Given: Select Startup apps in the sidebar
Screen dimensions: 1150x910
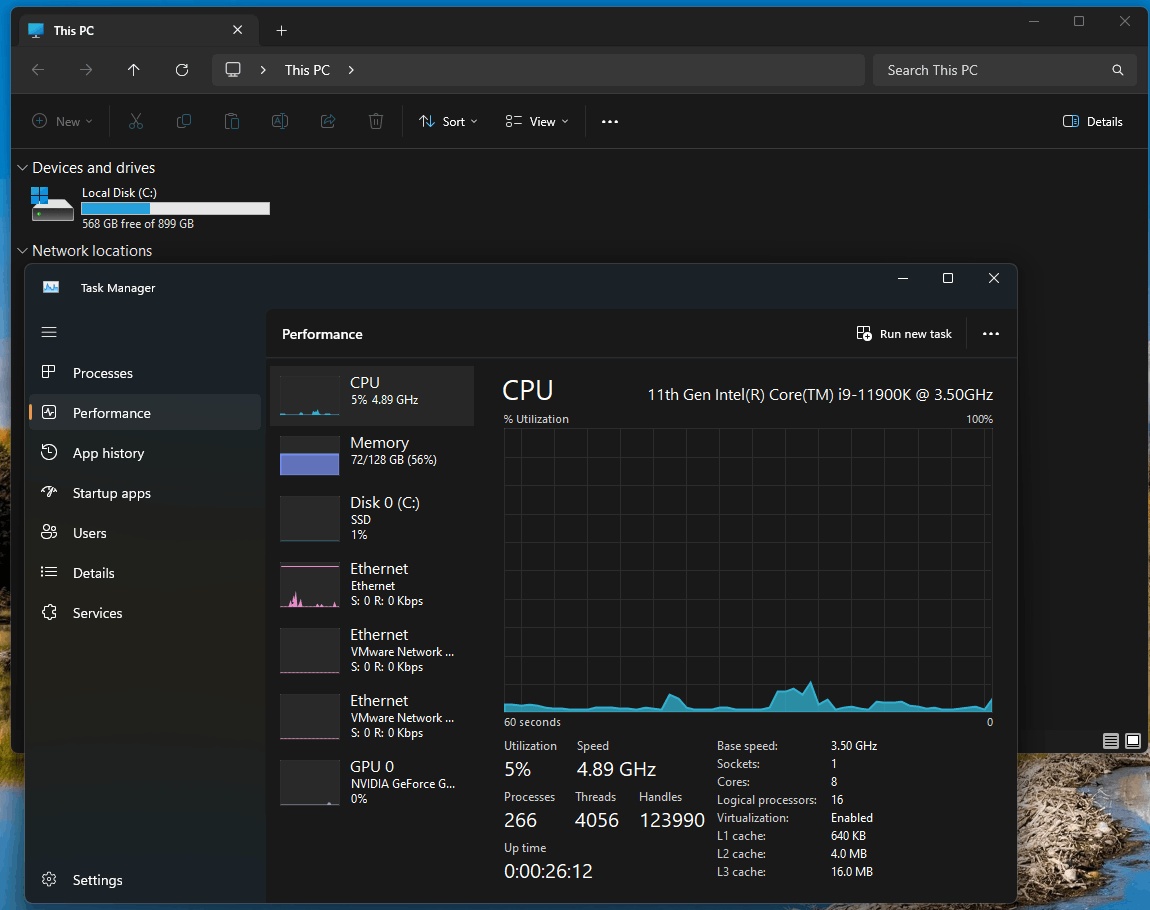Looking at the screenshot, I should [x=111, y=493].
